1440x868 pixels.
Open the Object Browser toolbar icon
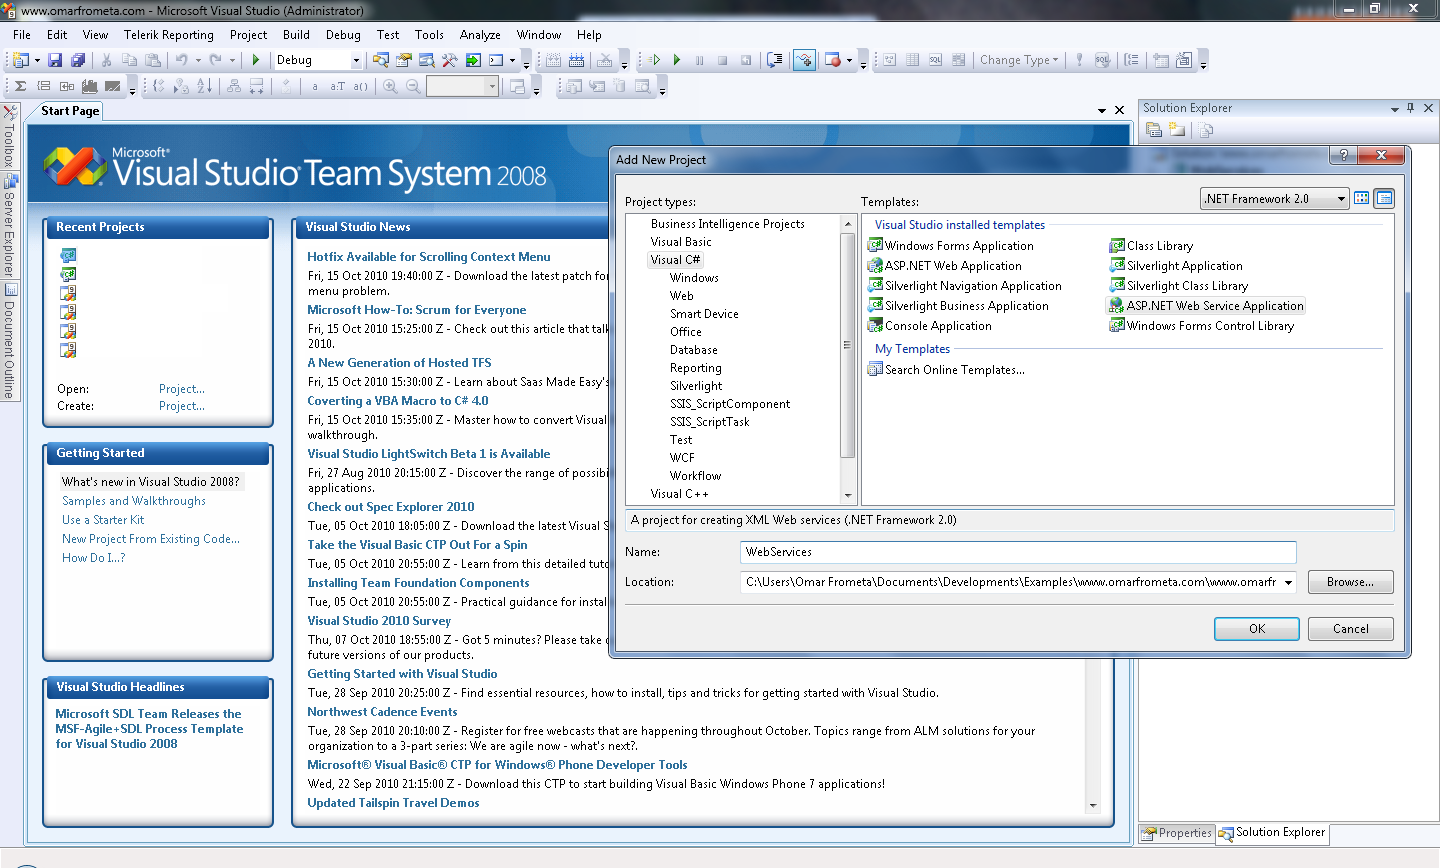[427, 60]
